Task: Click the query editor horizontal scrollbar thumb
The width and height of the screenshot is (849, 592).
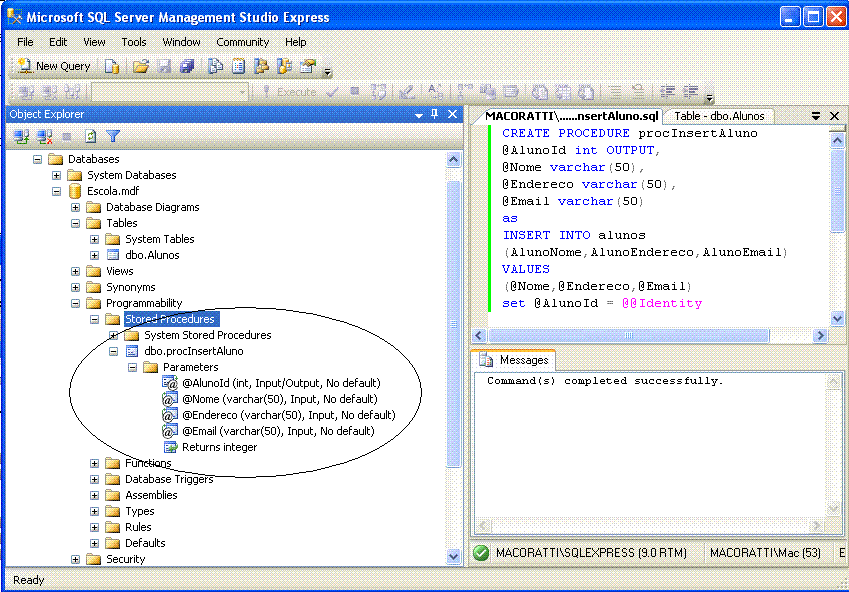Action: point(628,336)
